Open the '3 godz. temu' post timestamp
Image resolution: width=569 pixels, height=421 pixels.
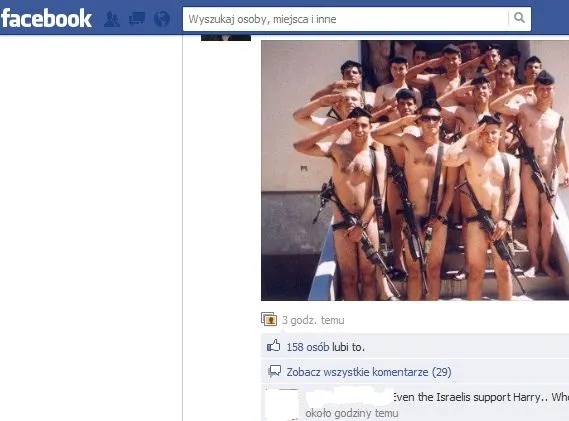click(x=313, y=320)
